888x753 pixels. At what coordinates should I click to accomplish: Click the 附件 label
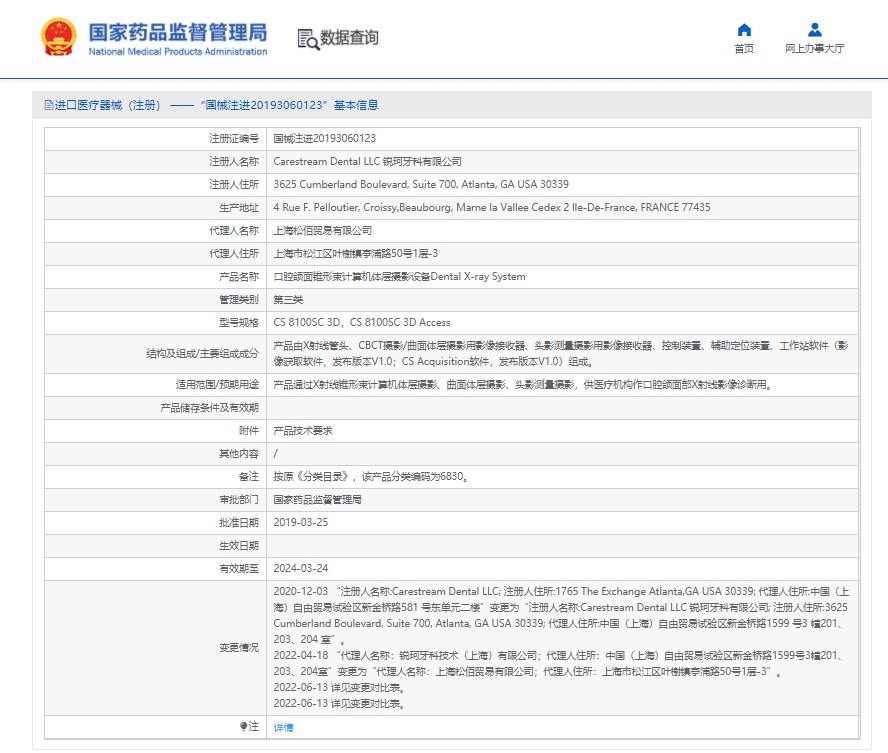249,431
